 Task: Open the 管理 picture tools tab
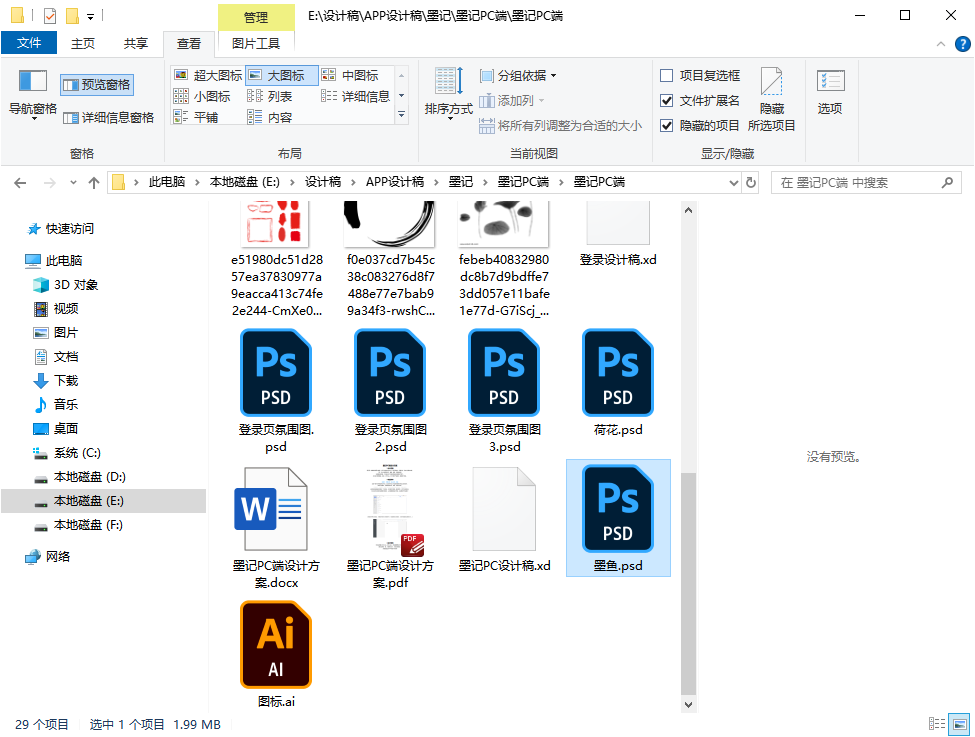click(x=256, y=17)
